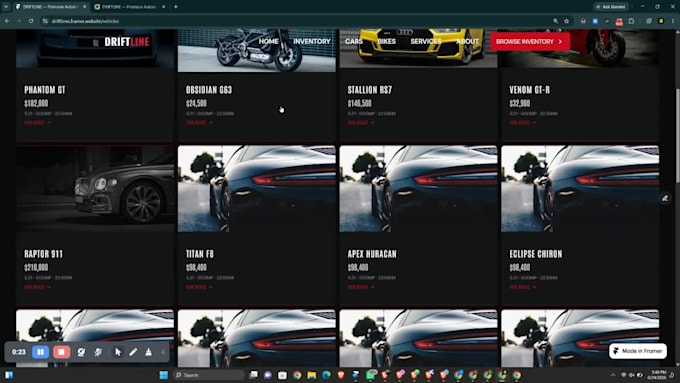
Task: Open Microsoft Edge from taskbar
Action: [x=326, y=375]
